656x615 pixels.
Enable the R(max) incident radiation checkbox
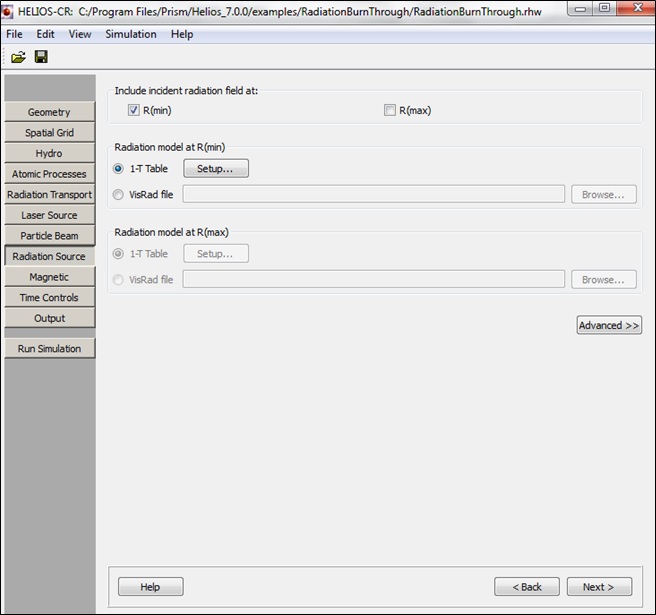(390, 110)
